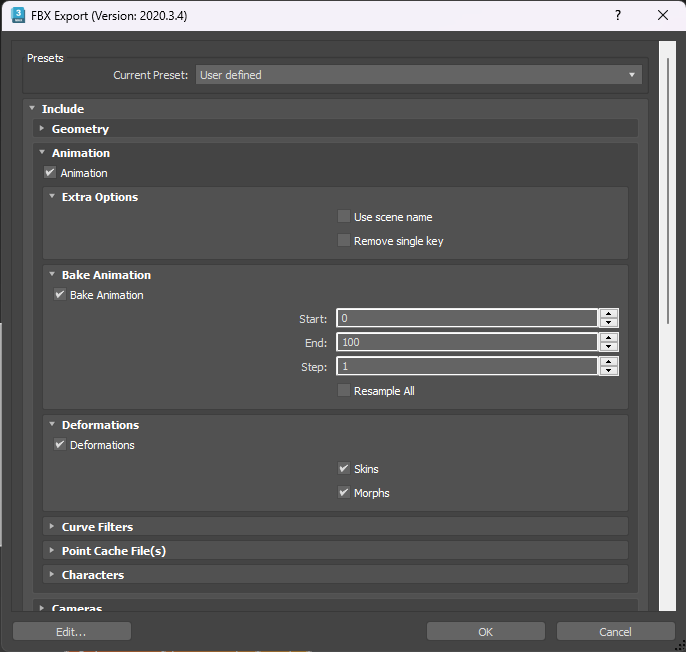
Task: Uncheck the Morphs checkbox
Action: click(x=344, y=493)
